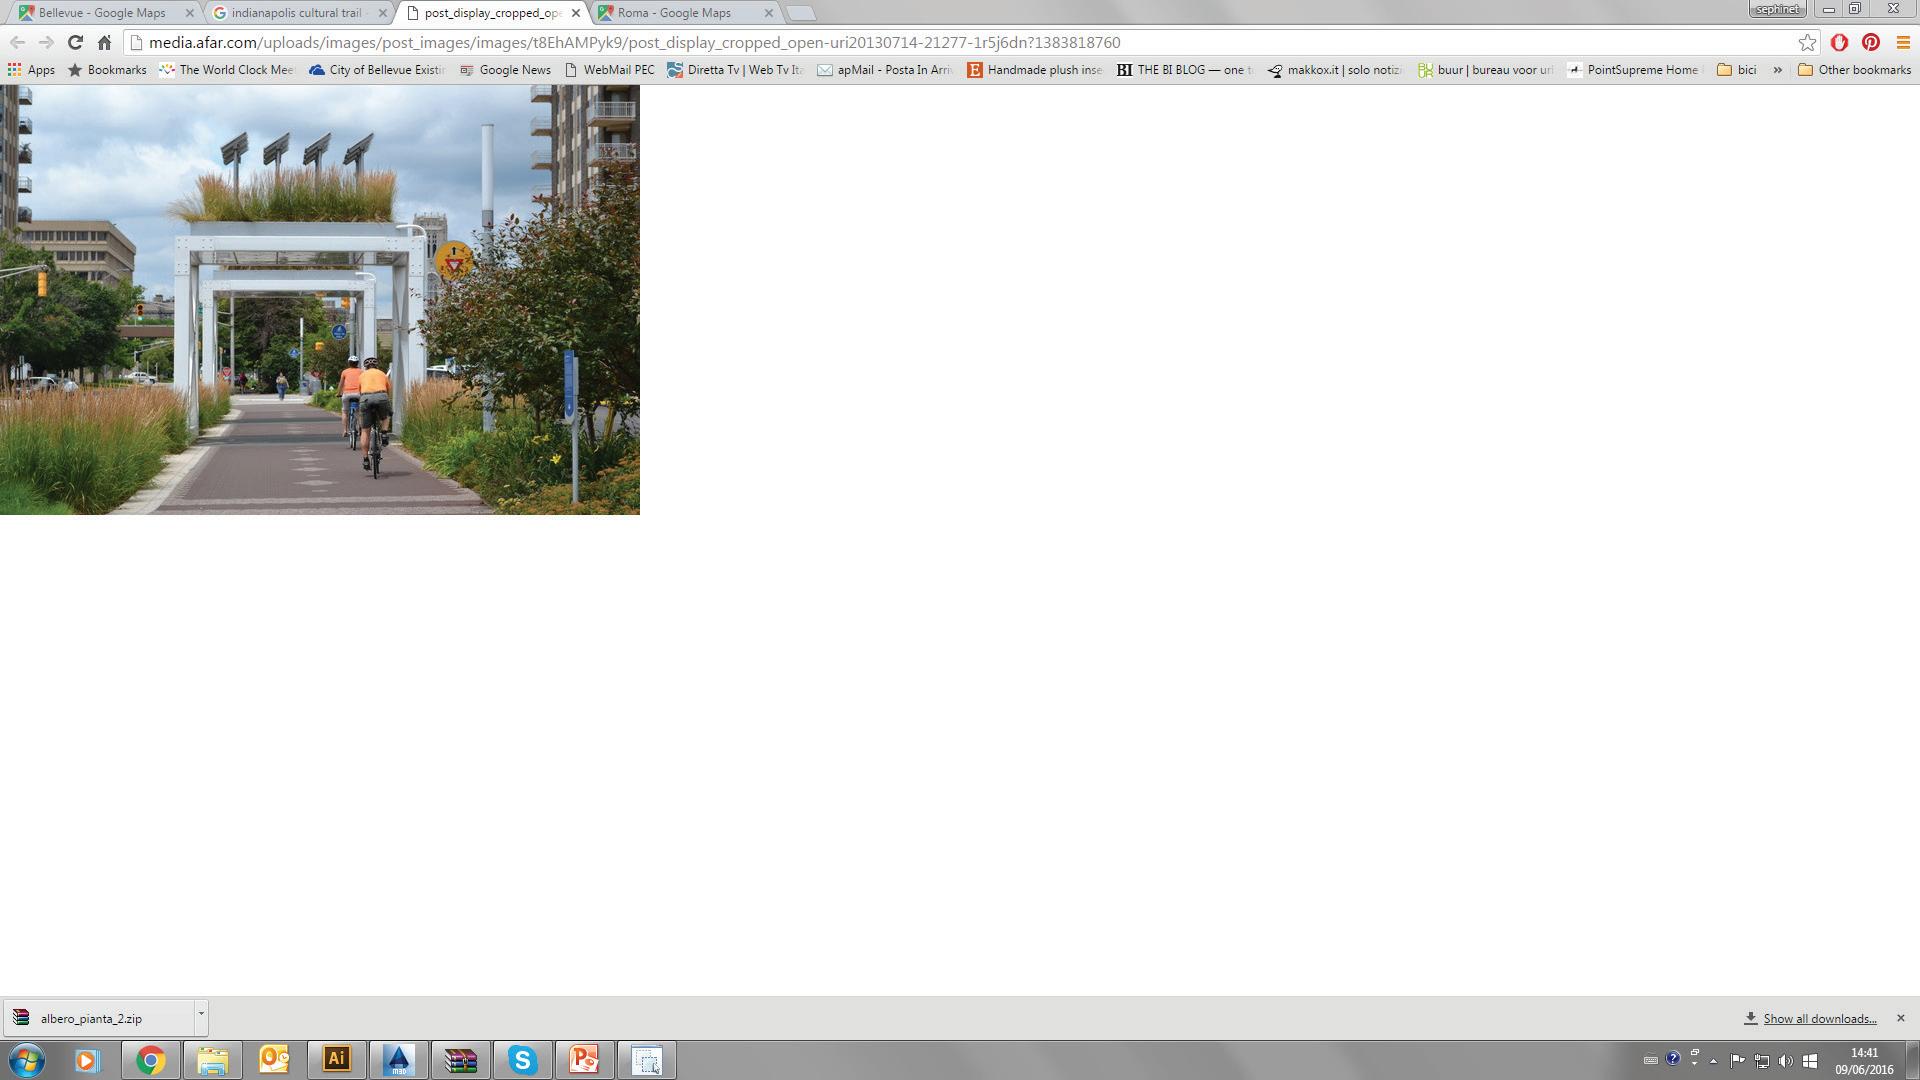Open Chrome hamburger menu icon
Image resolution: width=1920 pixels, height=1080 pixels.
[1902, 42]
